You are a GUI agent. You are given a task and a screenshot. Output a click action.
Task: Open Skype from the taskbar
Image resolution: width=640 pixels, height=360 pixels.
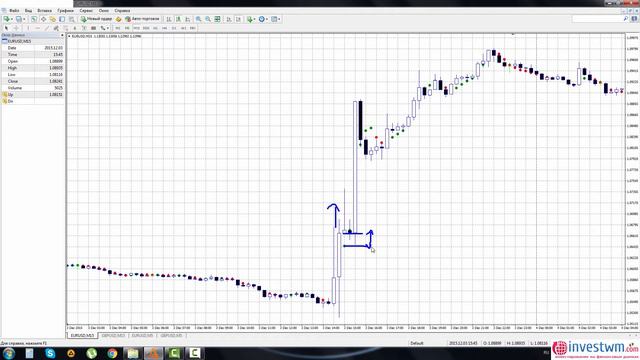coord(50,353)
